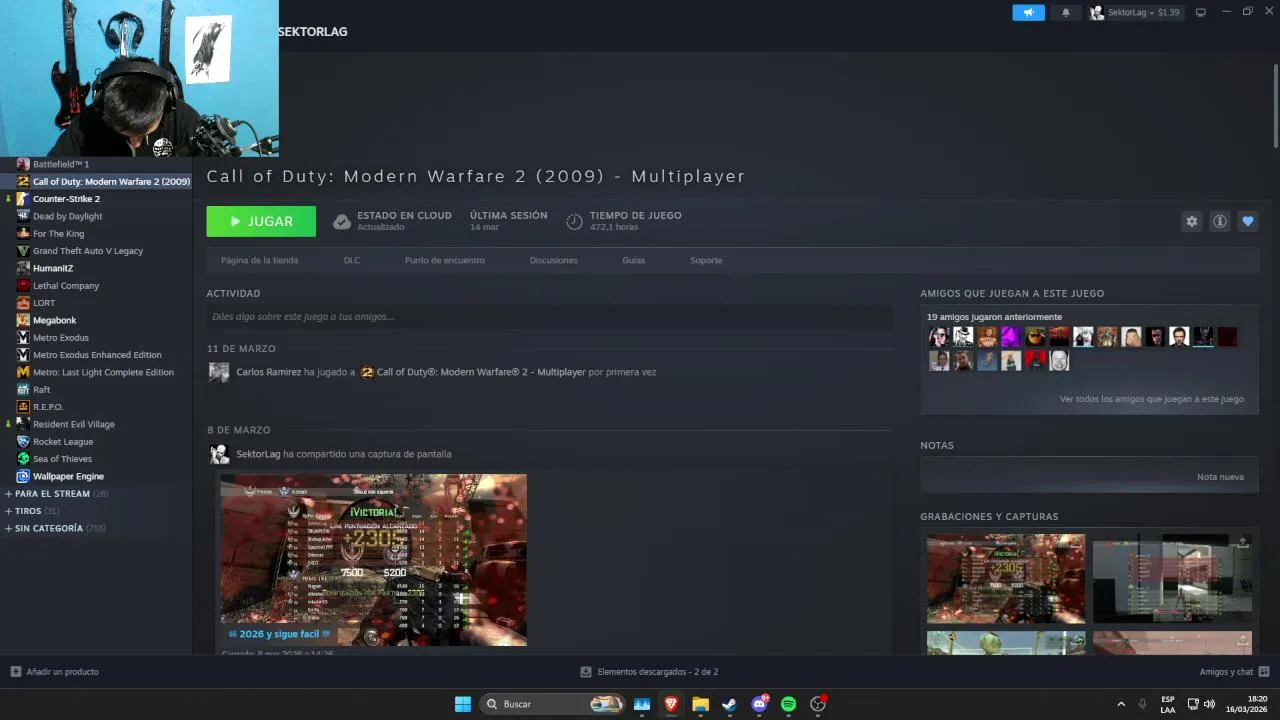Open the Windows Start button
This screenshot has height=720, width=1280.
tap(463, 704)
